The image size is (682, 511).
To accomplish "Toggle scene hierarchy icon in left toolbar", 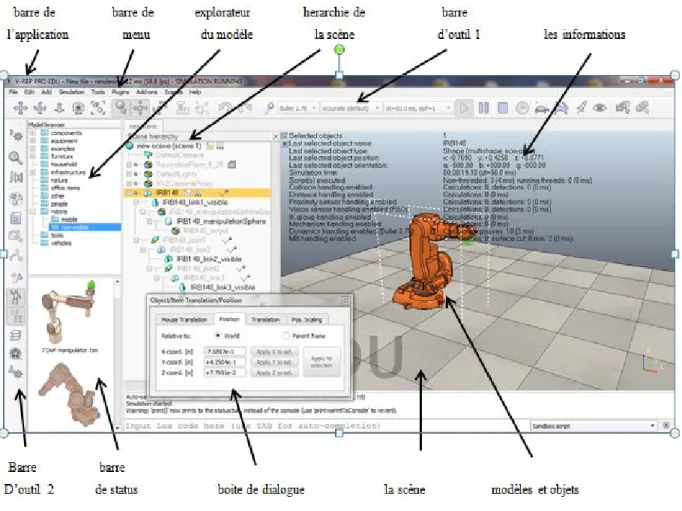I will [16, 316].
